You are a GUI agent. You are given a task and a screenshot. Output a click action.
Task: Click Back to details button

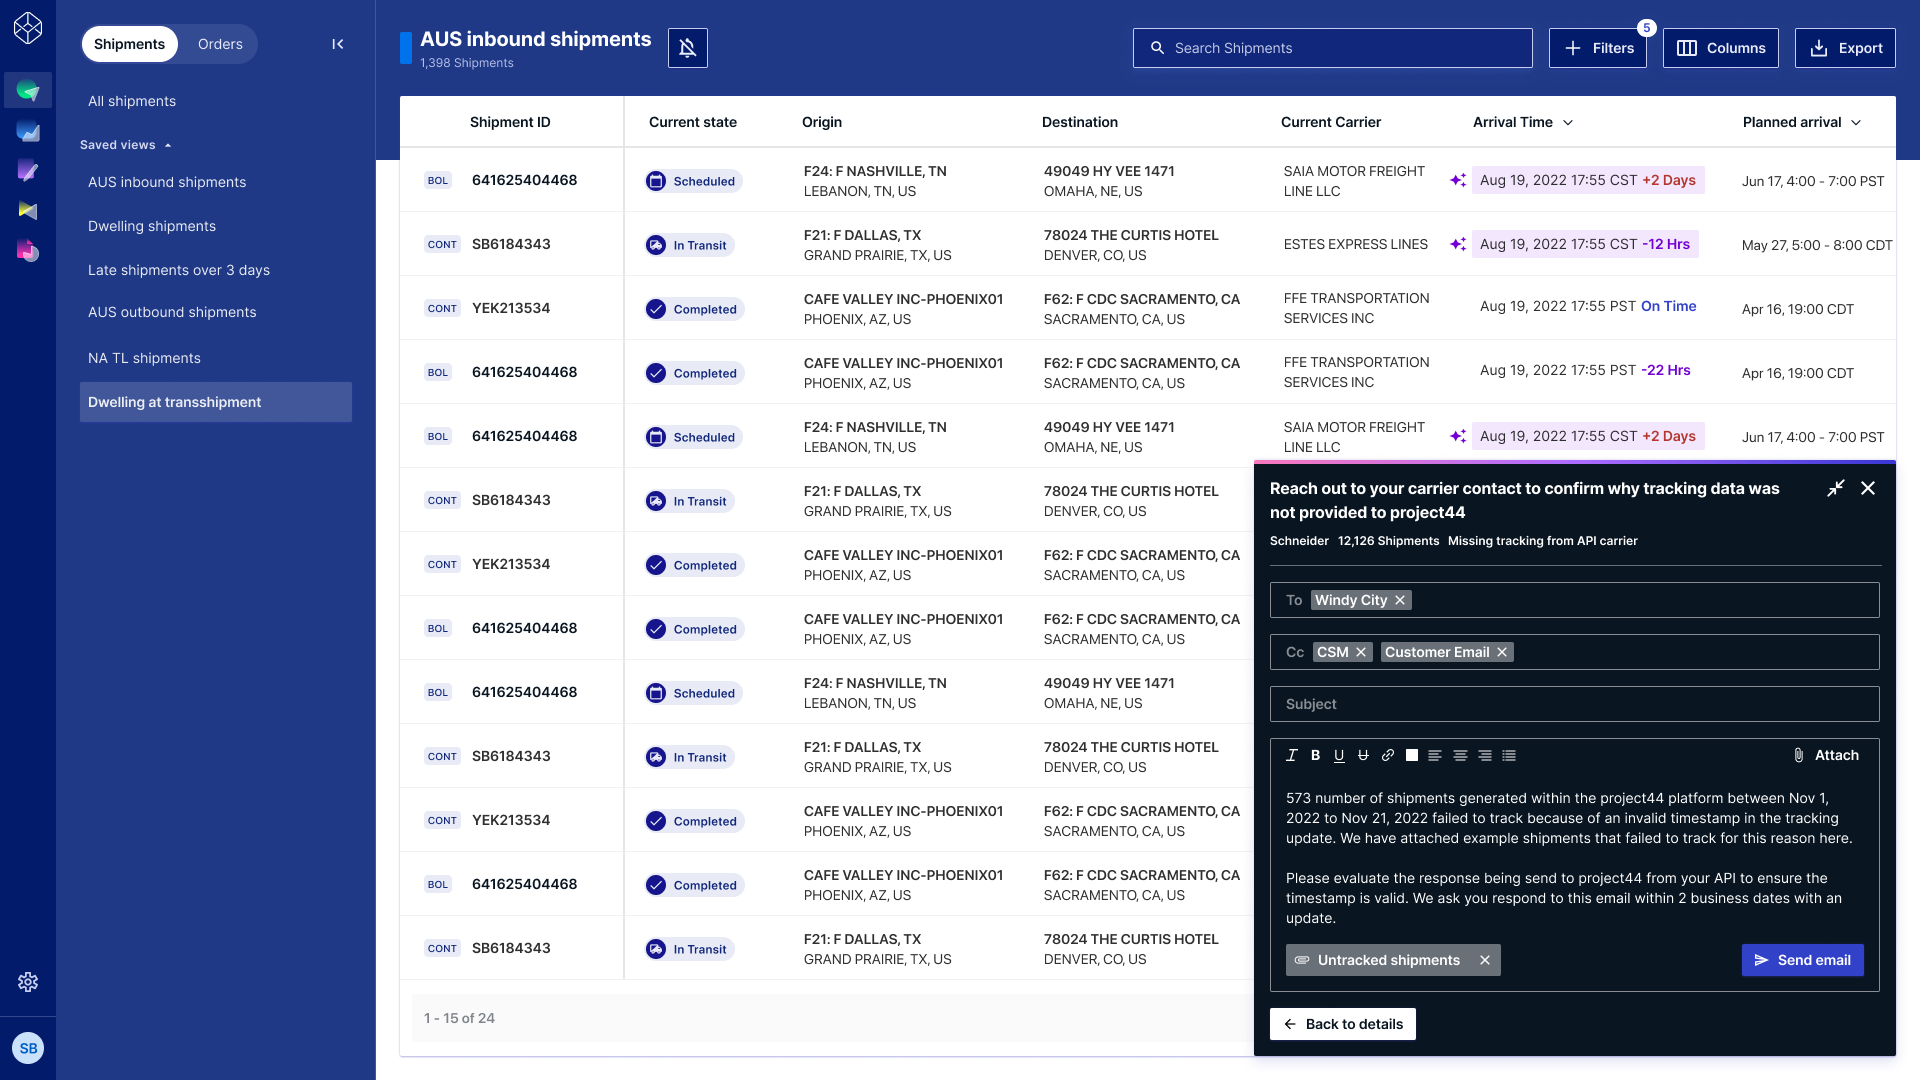click(1342, 1024)
